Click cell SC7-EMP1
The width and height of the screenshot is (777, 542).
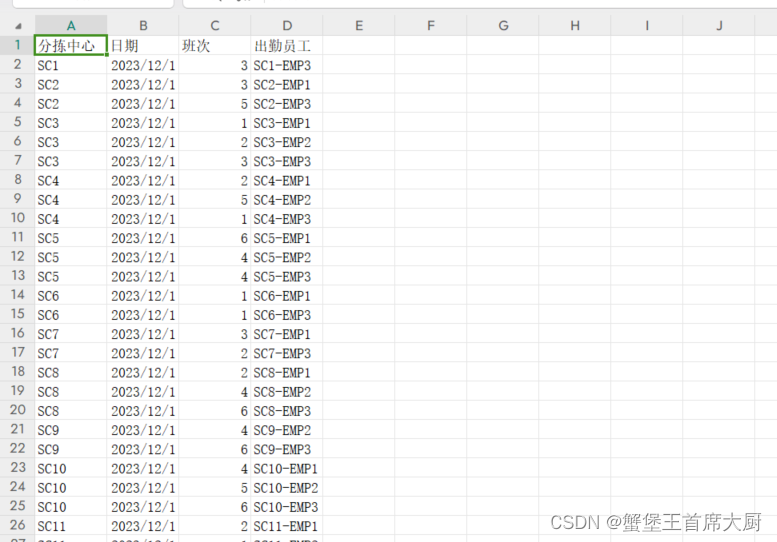tap(287, 334)
